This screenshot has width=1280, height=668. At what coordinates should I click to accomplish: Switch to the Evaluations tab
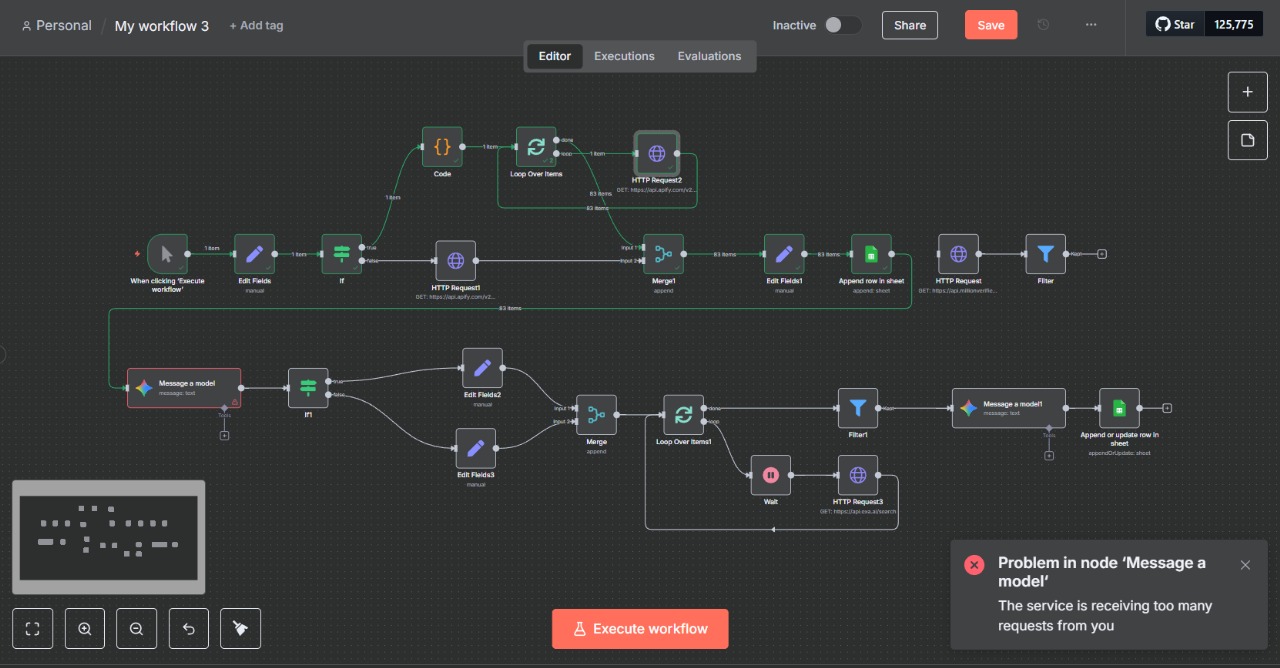point(709,56)
